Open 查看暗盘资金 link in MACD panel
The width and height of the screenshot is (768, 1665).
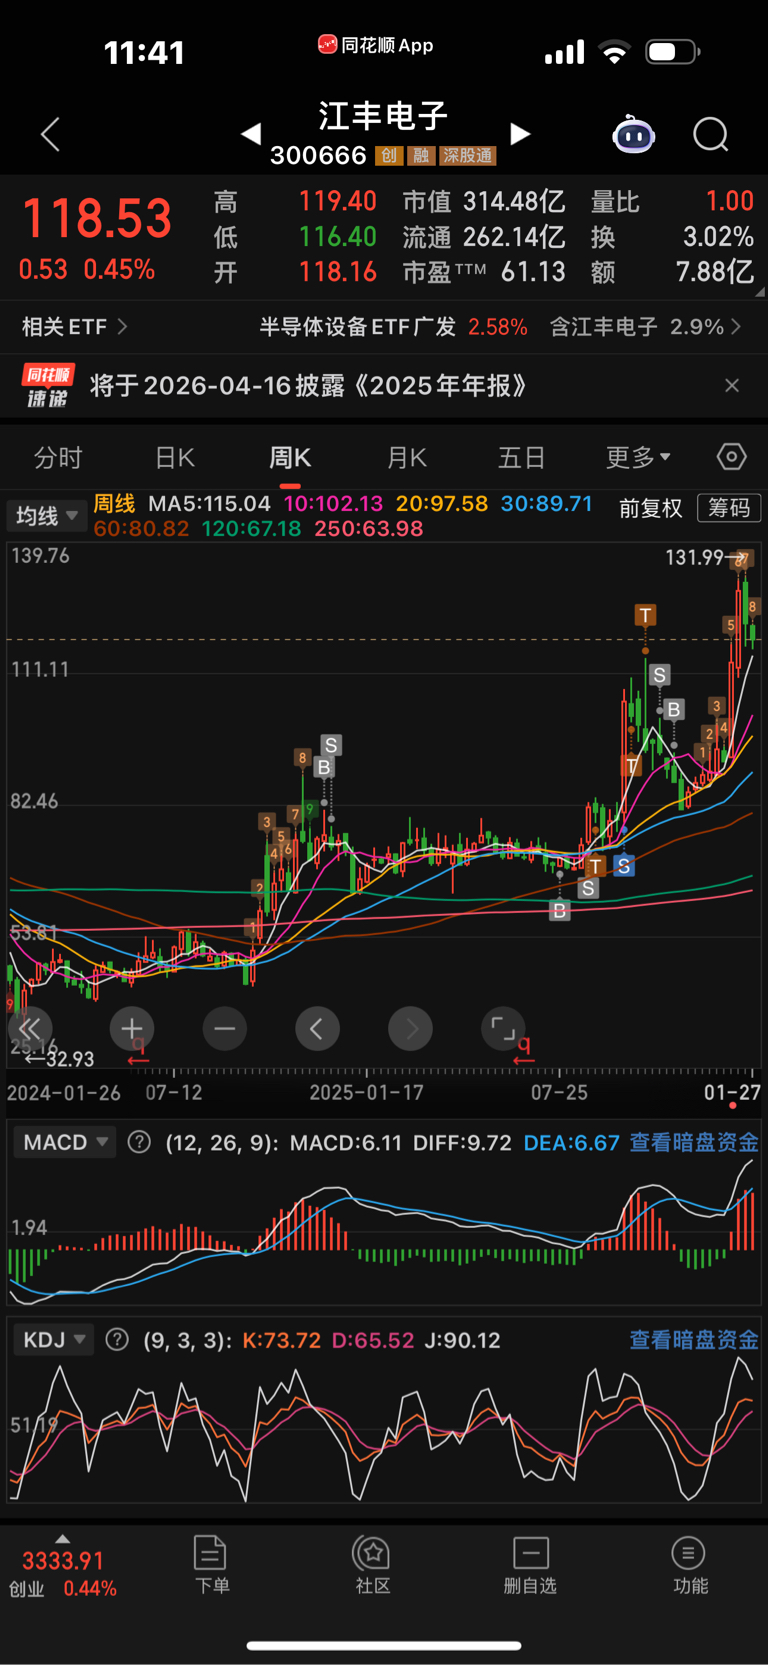[x=694, y=1142]
